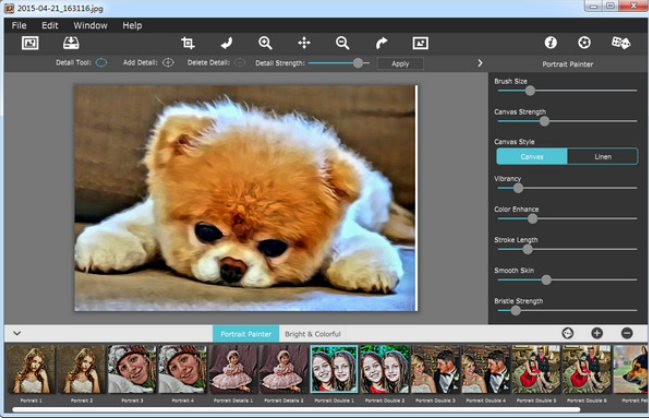Open the Edit menu

(50, 25)
